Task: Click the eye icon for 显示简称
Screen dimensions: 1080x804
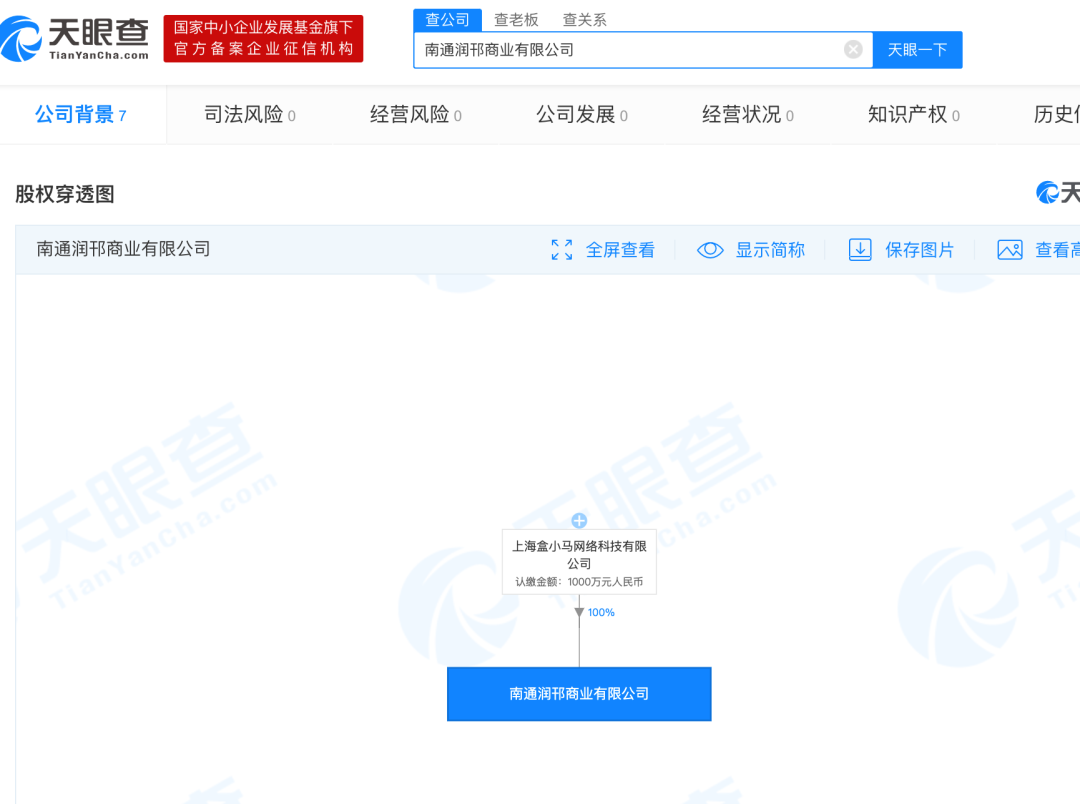Action: (x=710, y=250)
